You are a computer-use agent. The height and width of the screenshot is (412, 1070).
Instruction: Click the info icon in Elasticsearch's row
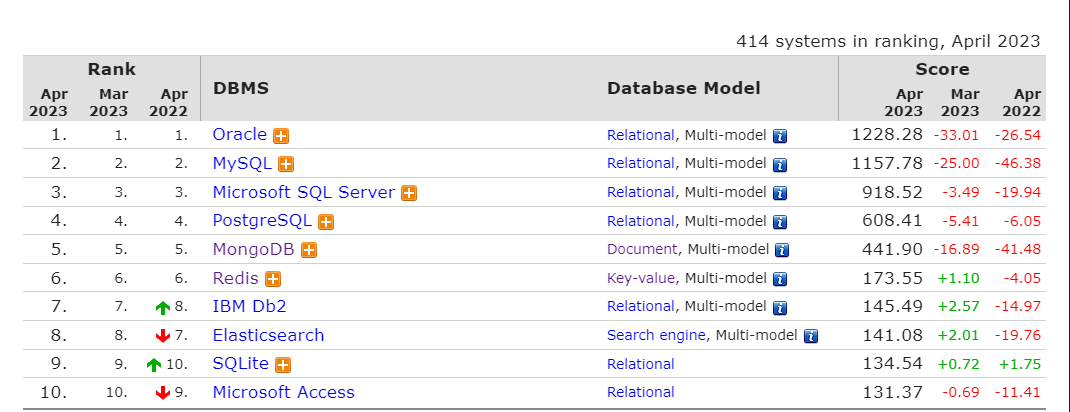[x=811, y=336]
